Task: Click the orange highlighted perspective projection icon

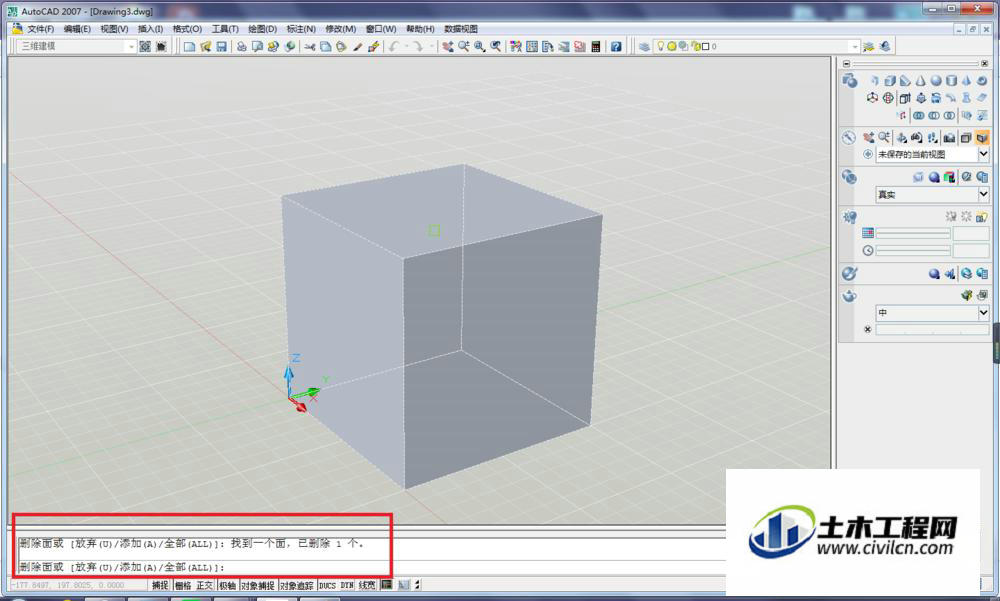Action: point(982,137)
